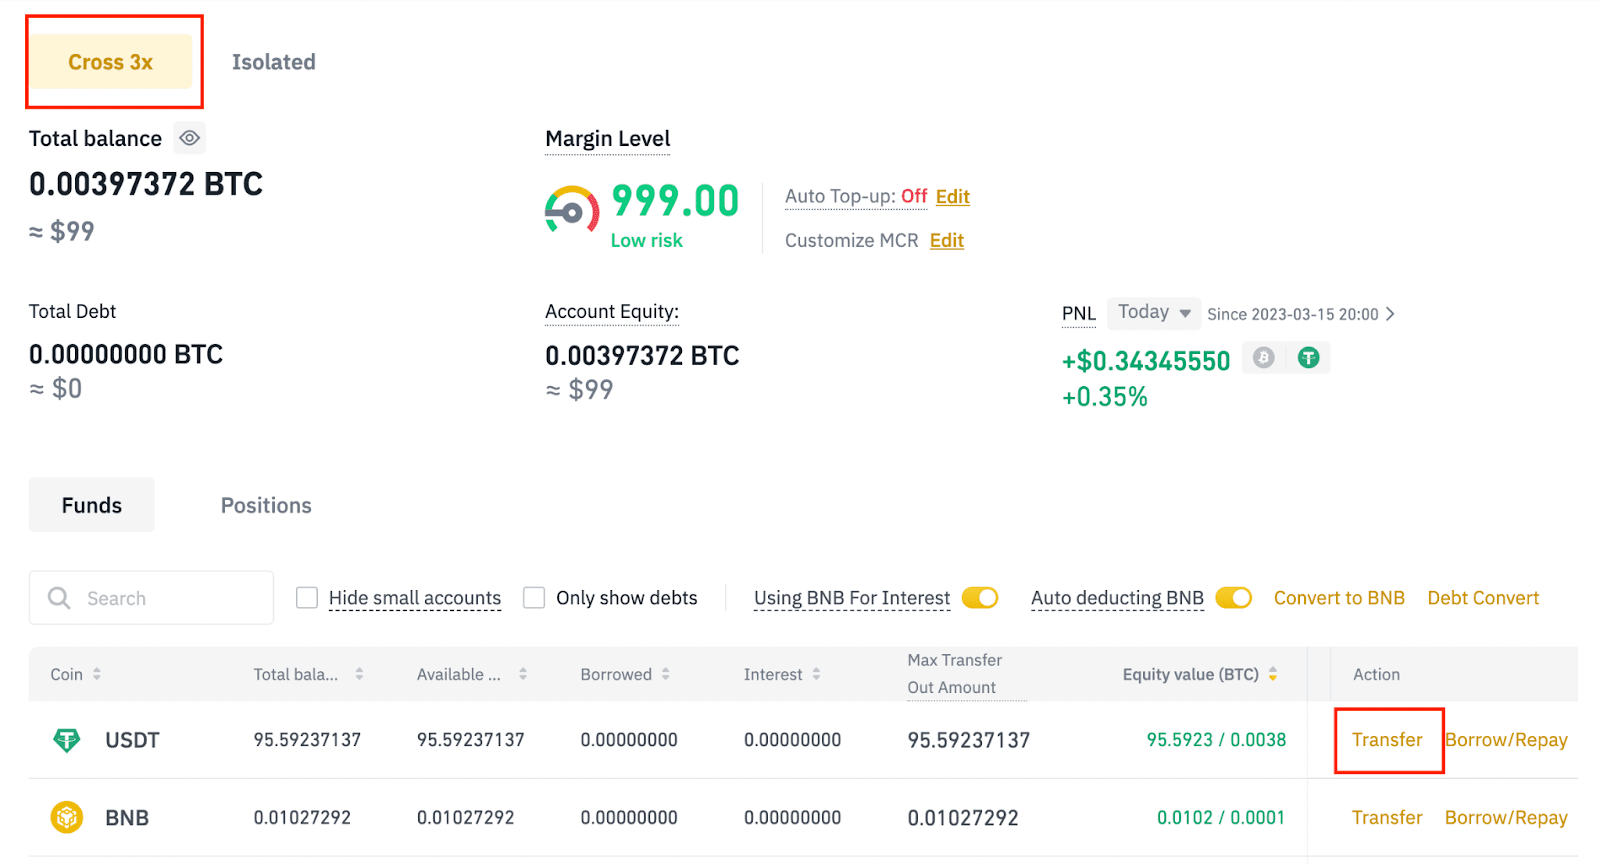Viewport: 1600px width, 865px height.
Task: Click the margin level gauge icon
Action: pos(572,209)
